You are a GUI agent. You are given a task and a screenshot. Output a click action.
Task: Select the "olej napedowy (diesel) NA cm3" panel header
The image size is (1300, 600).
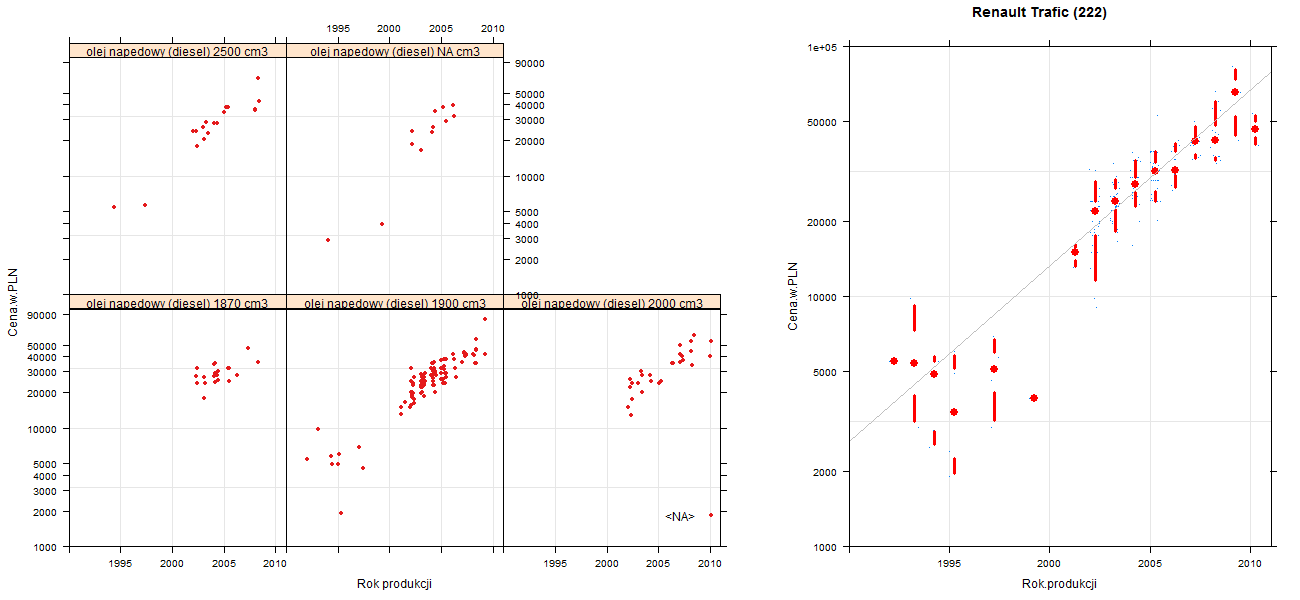tap(395, 51)
